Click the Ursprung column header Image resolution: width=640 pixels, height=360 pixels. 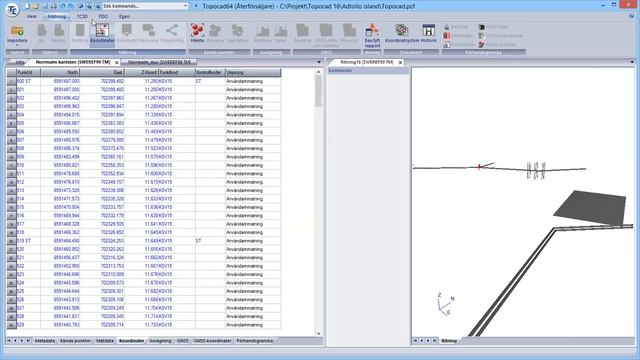pyautogui.click(x=253, y=72)
